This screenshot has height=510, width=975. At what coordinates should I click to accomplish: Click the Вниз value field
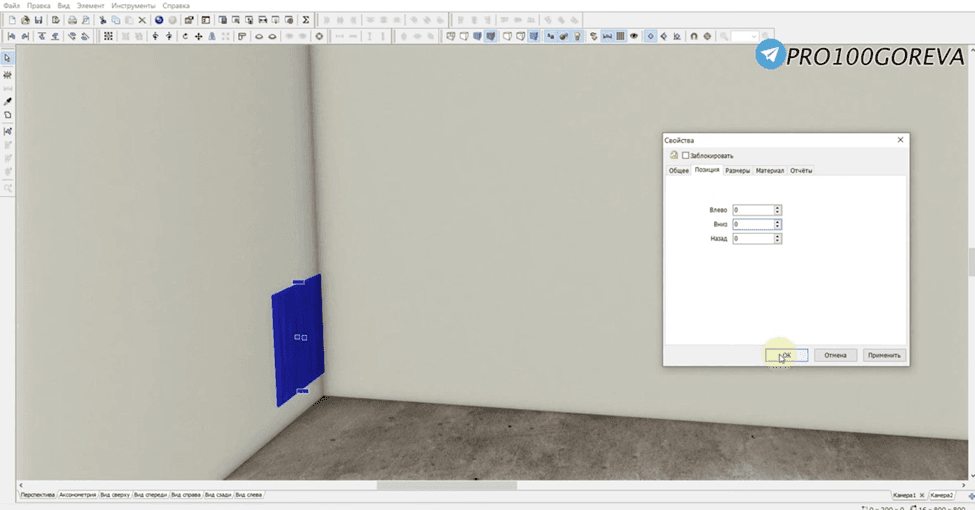pos(753,224)
